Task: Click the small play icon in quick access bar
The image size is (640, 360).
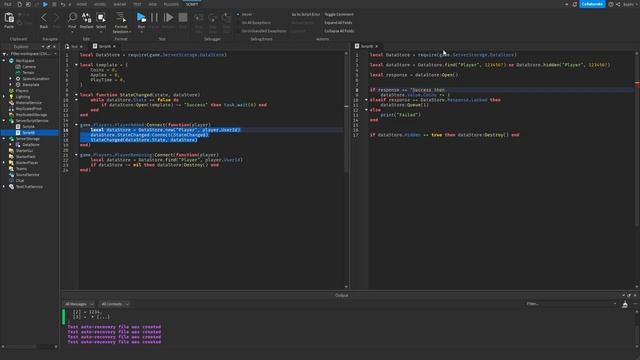Action: coord(45,4)
